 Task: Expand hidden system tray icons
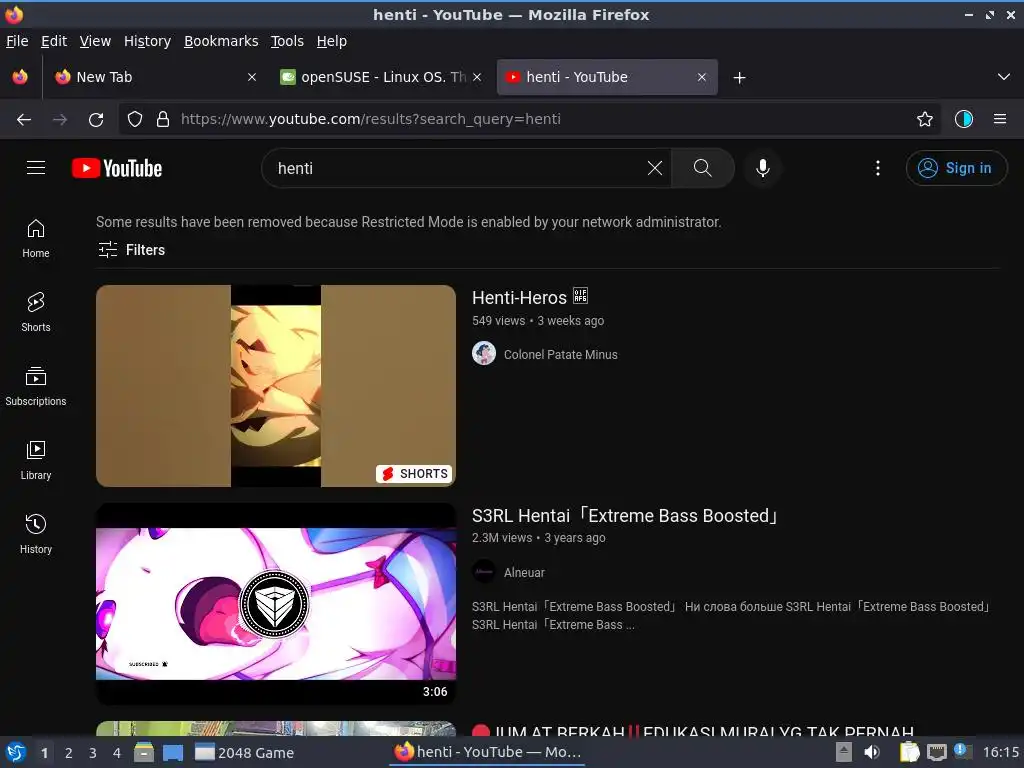tap(844, 752)
